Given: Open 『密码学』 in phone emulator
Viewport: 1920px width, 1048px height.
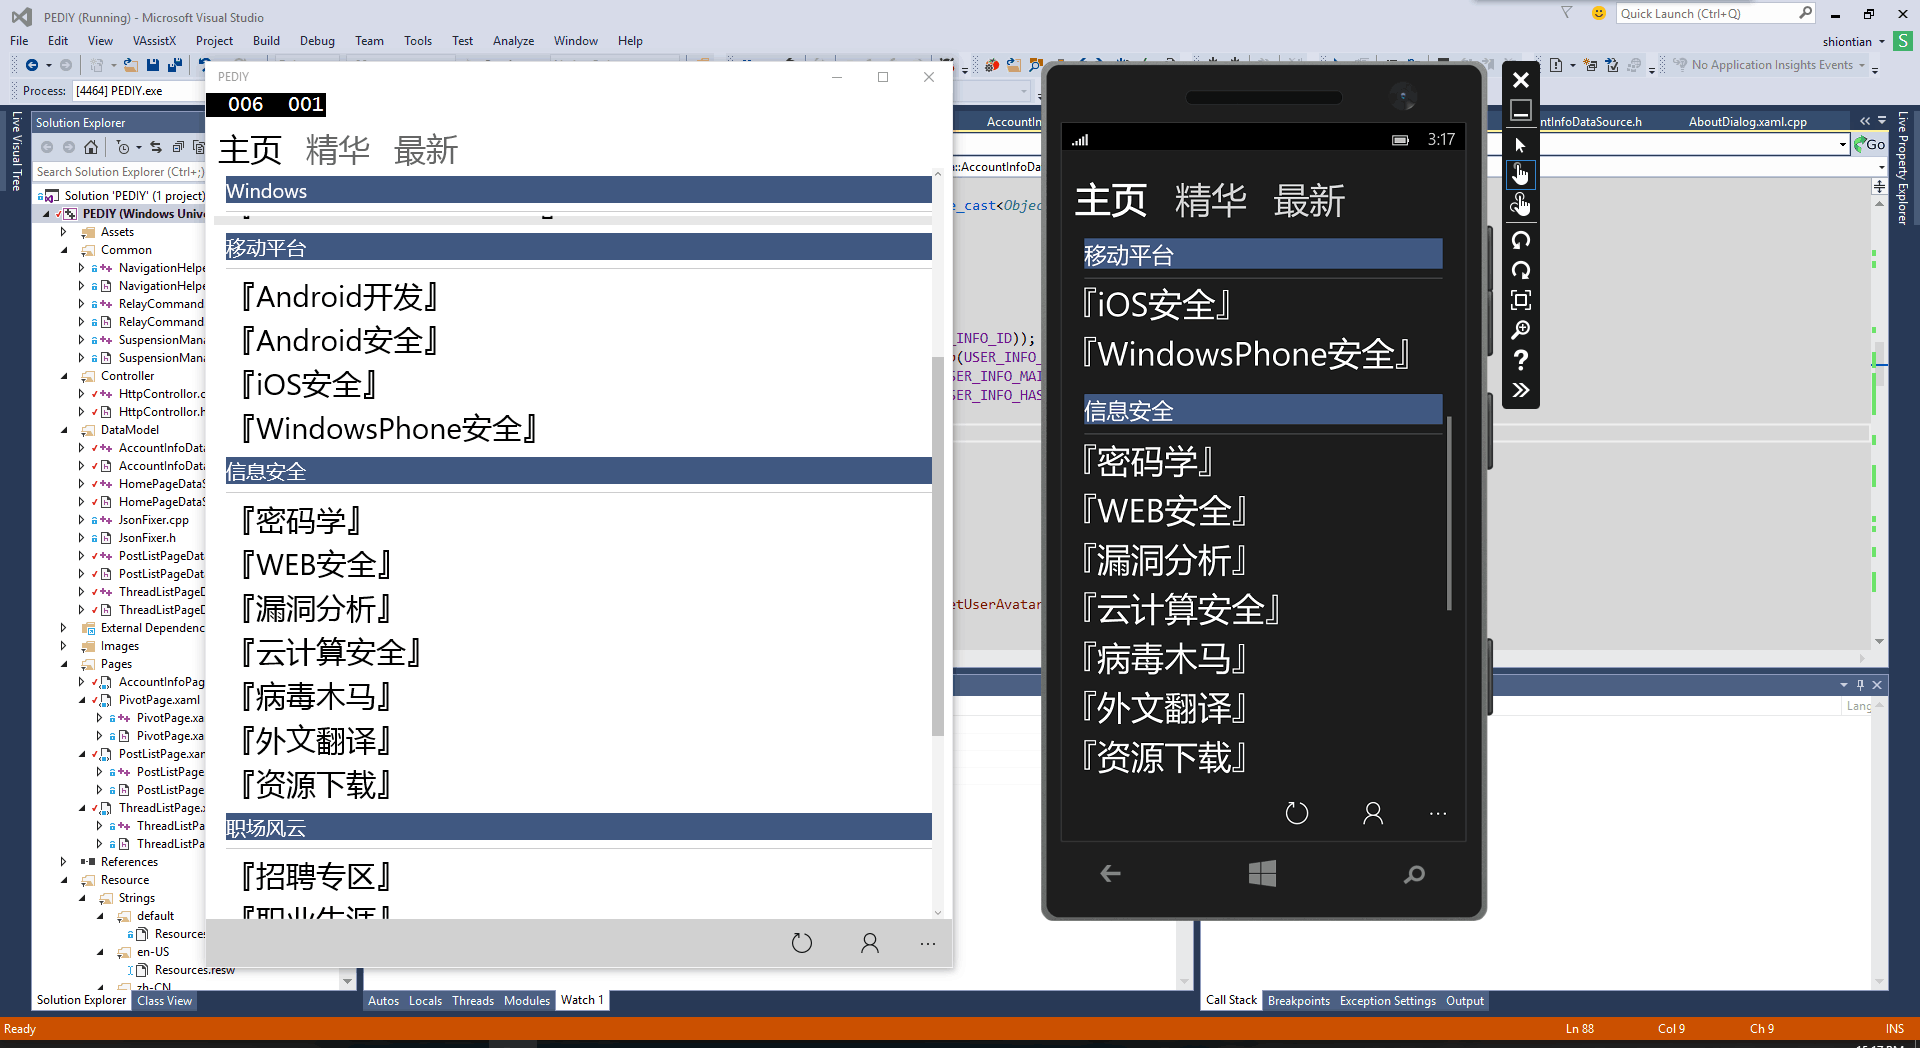Looking at the screenshot, I should (x=1148, y=462).
